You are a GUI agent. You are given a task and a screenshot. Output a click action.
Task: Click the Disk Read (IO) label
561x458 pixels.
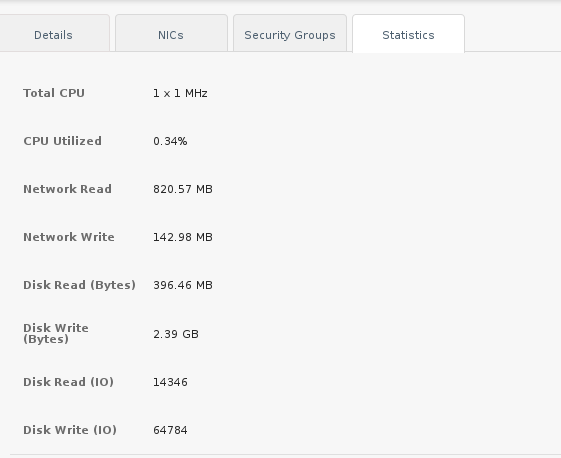[68, 382]
